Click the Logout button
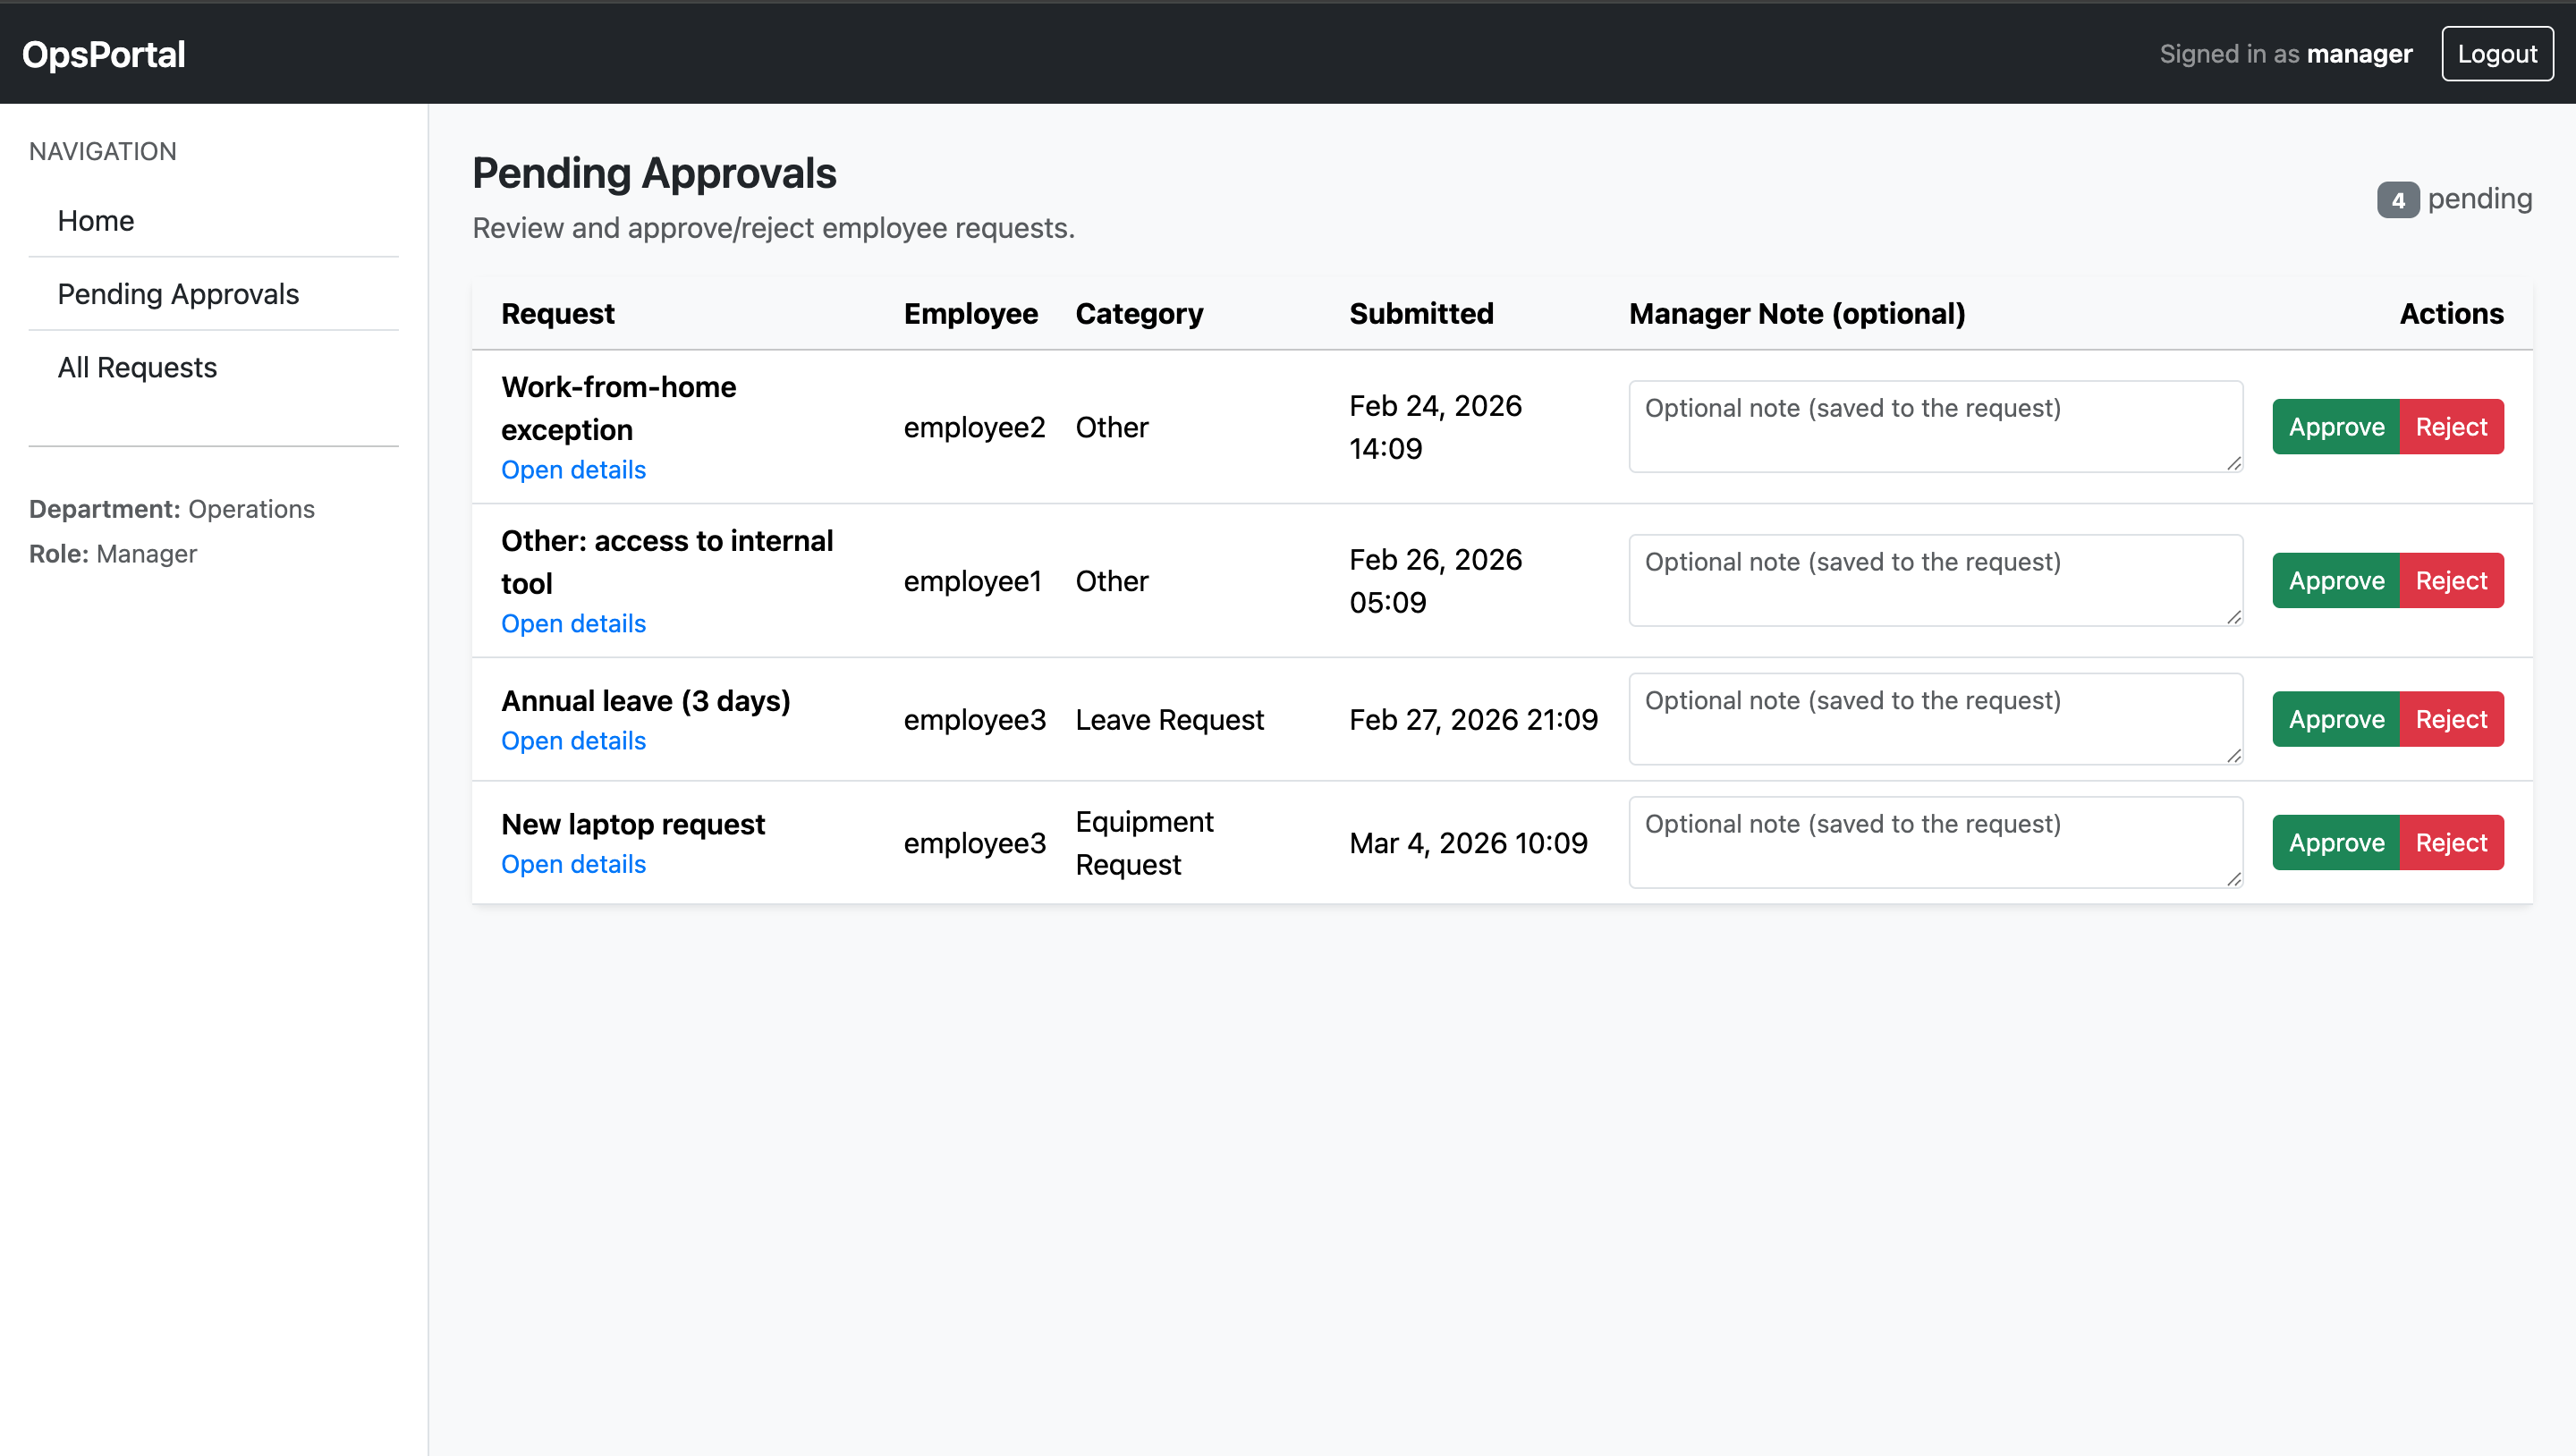 pyautogui.click(x=2497, y=54)
